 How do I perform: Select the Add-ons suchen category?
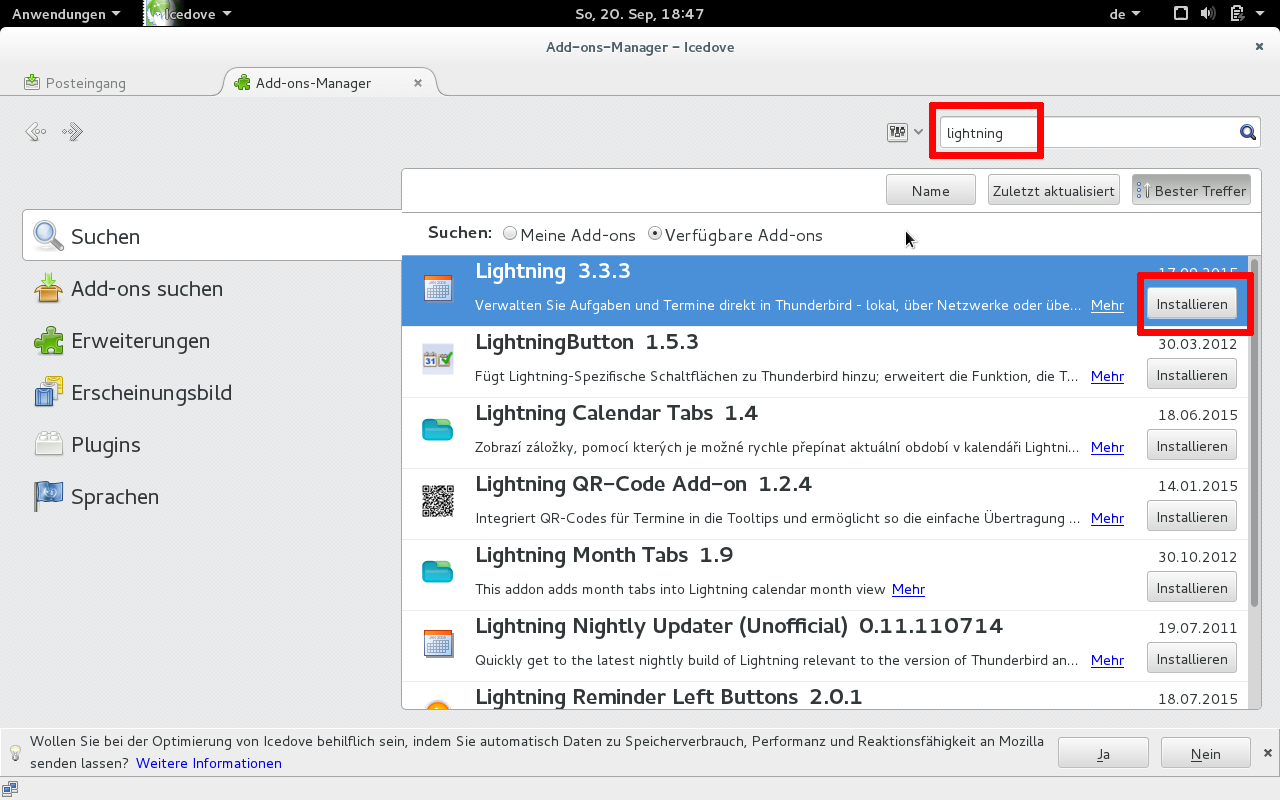click(x=146, y=289)
